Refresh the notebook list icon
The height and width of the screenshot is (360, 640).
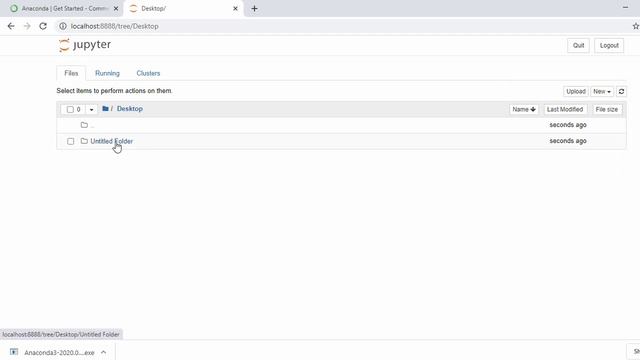tap(621, 91)
